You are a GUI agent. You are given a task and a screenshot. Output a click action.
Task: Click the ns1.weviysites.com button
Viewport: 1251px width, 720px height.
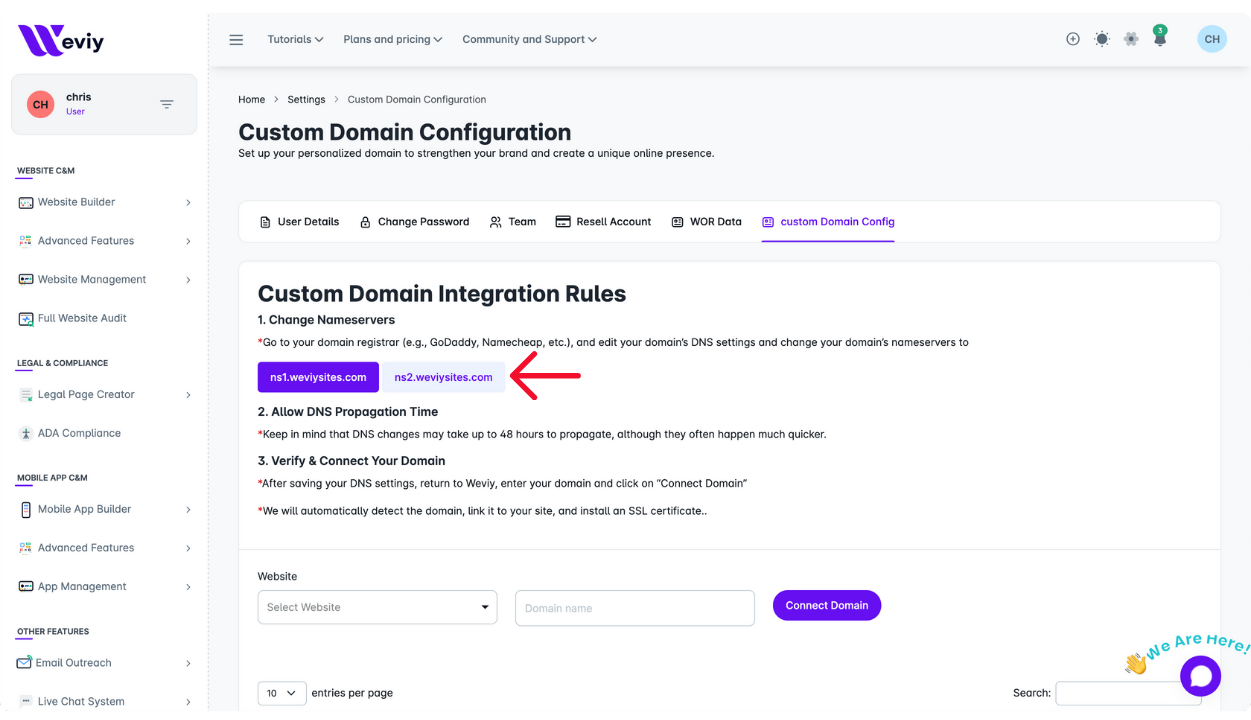tap(318, 377)
